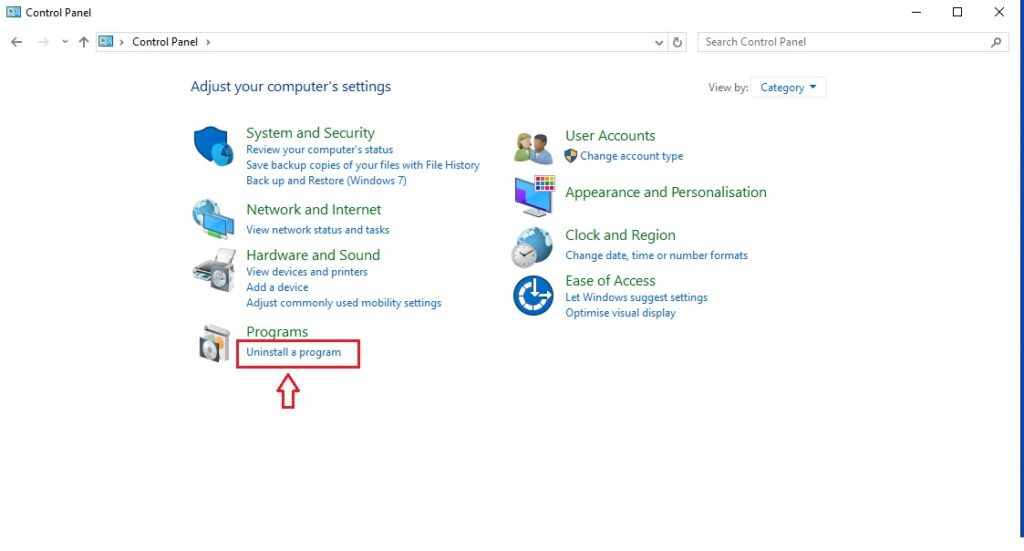
Task: Click the Hardware and Sound printer icon
Action: point(214,270)
